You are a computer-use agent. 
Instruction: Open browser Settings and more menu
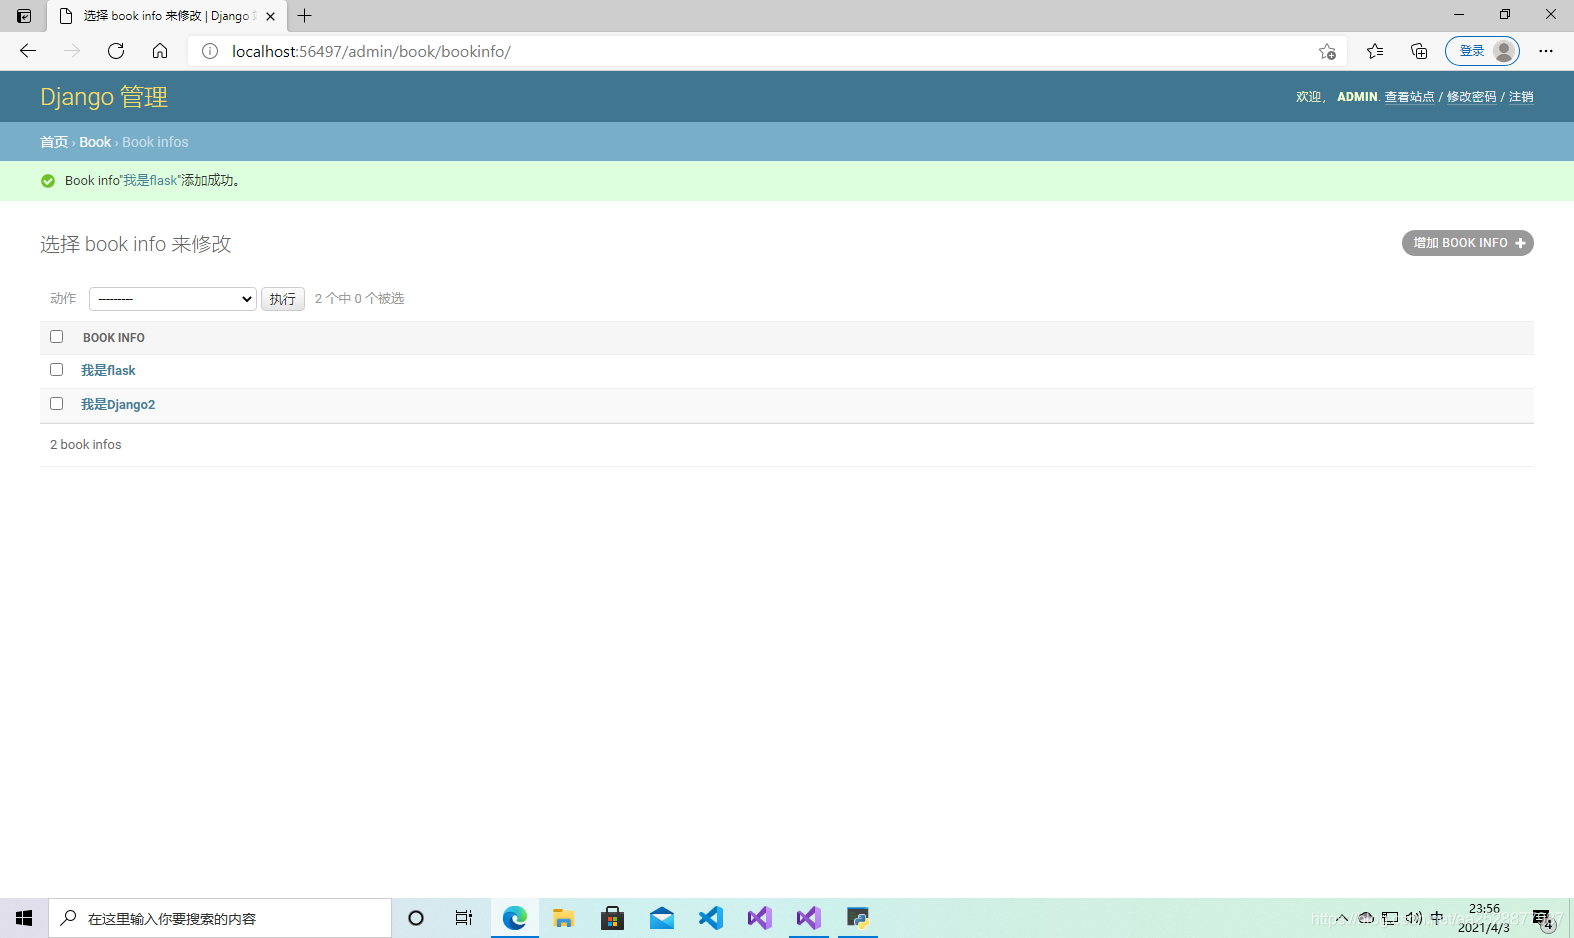click(x=1546, y=51)
